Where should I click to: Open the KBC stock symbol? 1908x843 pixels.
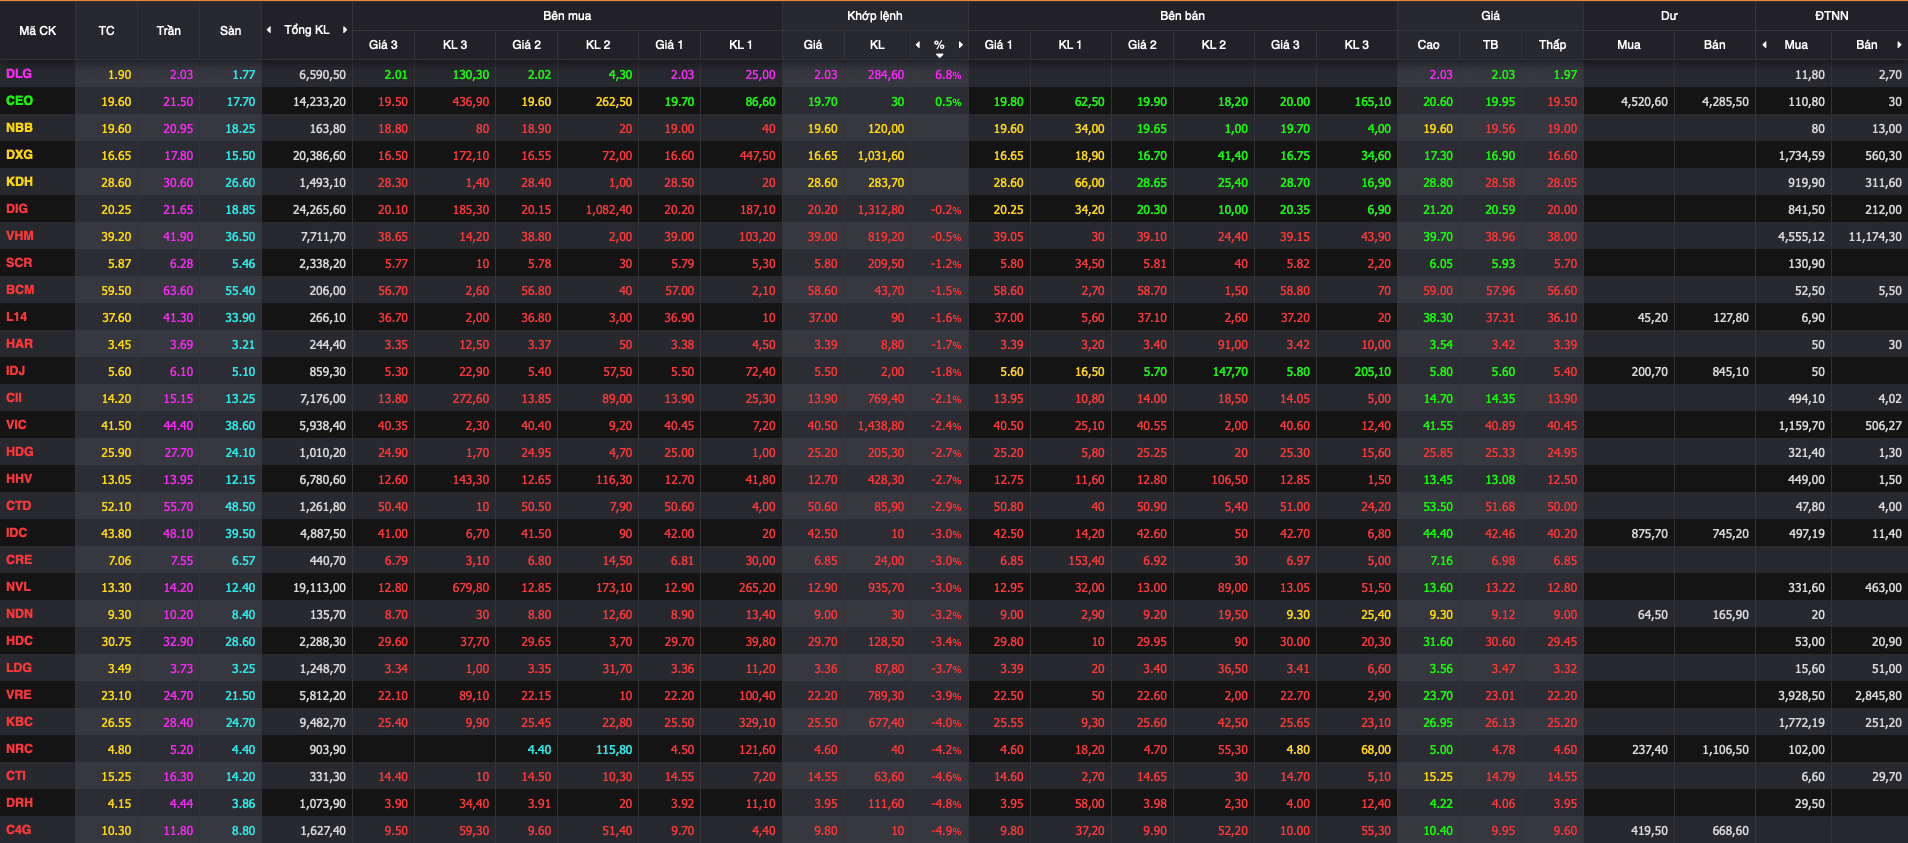(x=19, y=722)
